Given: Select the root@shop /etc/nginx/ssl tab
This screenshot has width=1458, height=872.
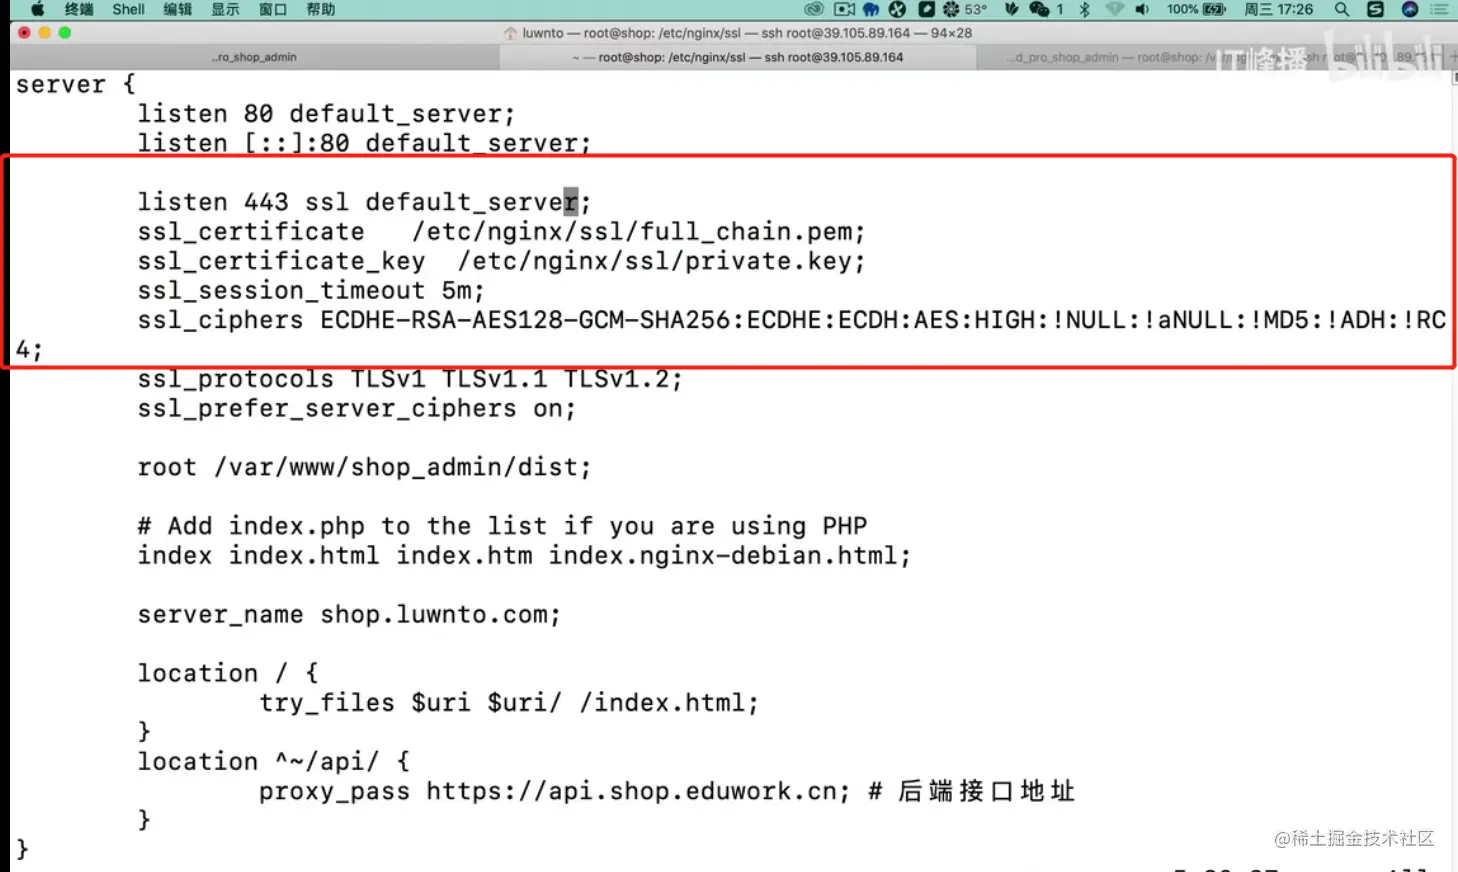Looking at the screenshot, I should click(737, 57).
